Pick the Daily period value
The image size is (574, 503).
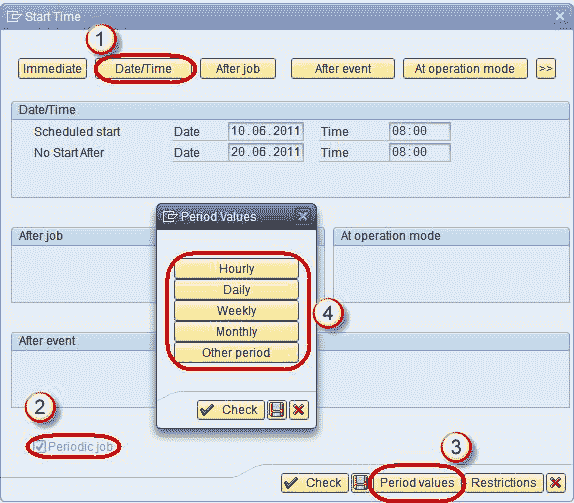pos(236,290)
